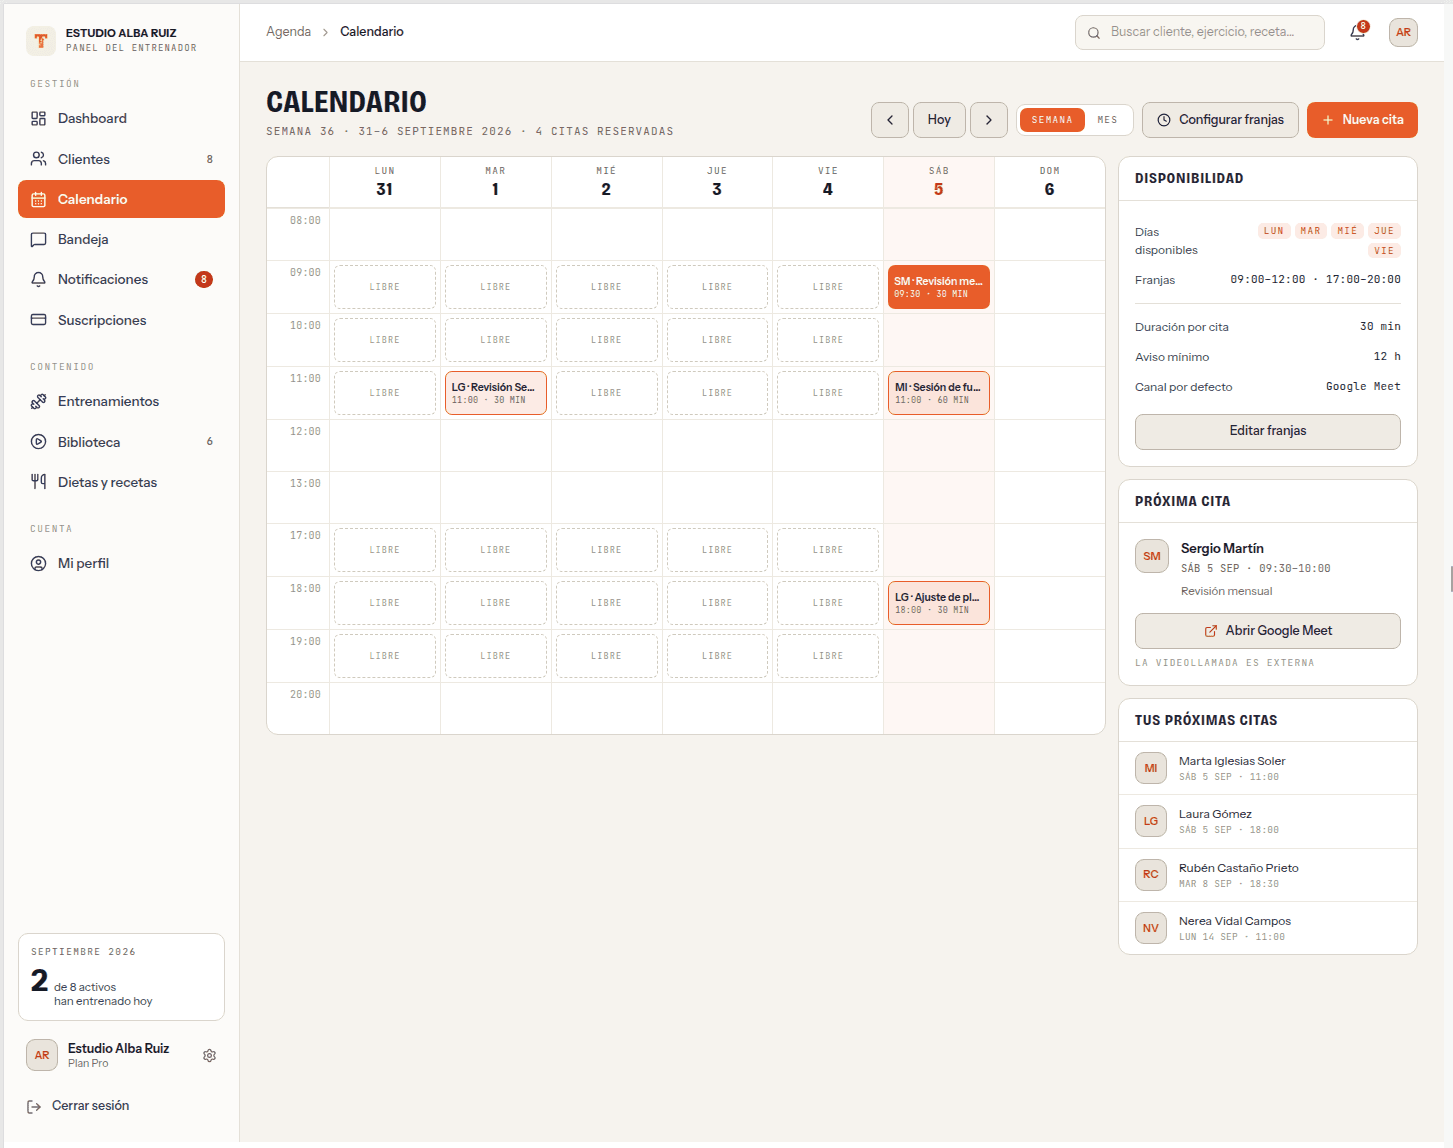
Task: Click Editar franjas button
Action: coord(1268,431)
